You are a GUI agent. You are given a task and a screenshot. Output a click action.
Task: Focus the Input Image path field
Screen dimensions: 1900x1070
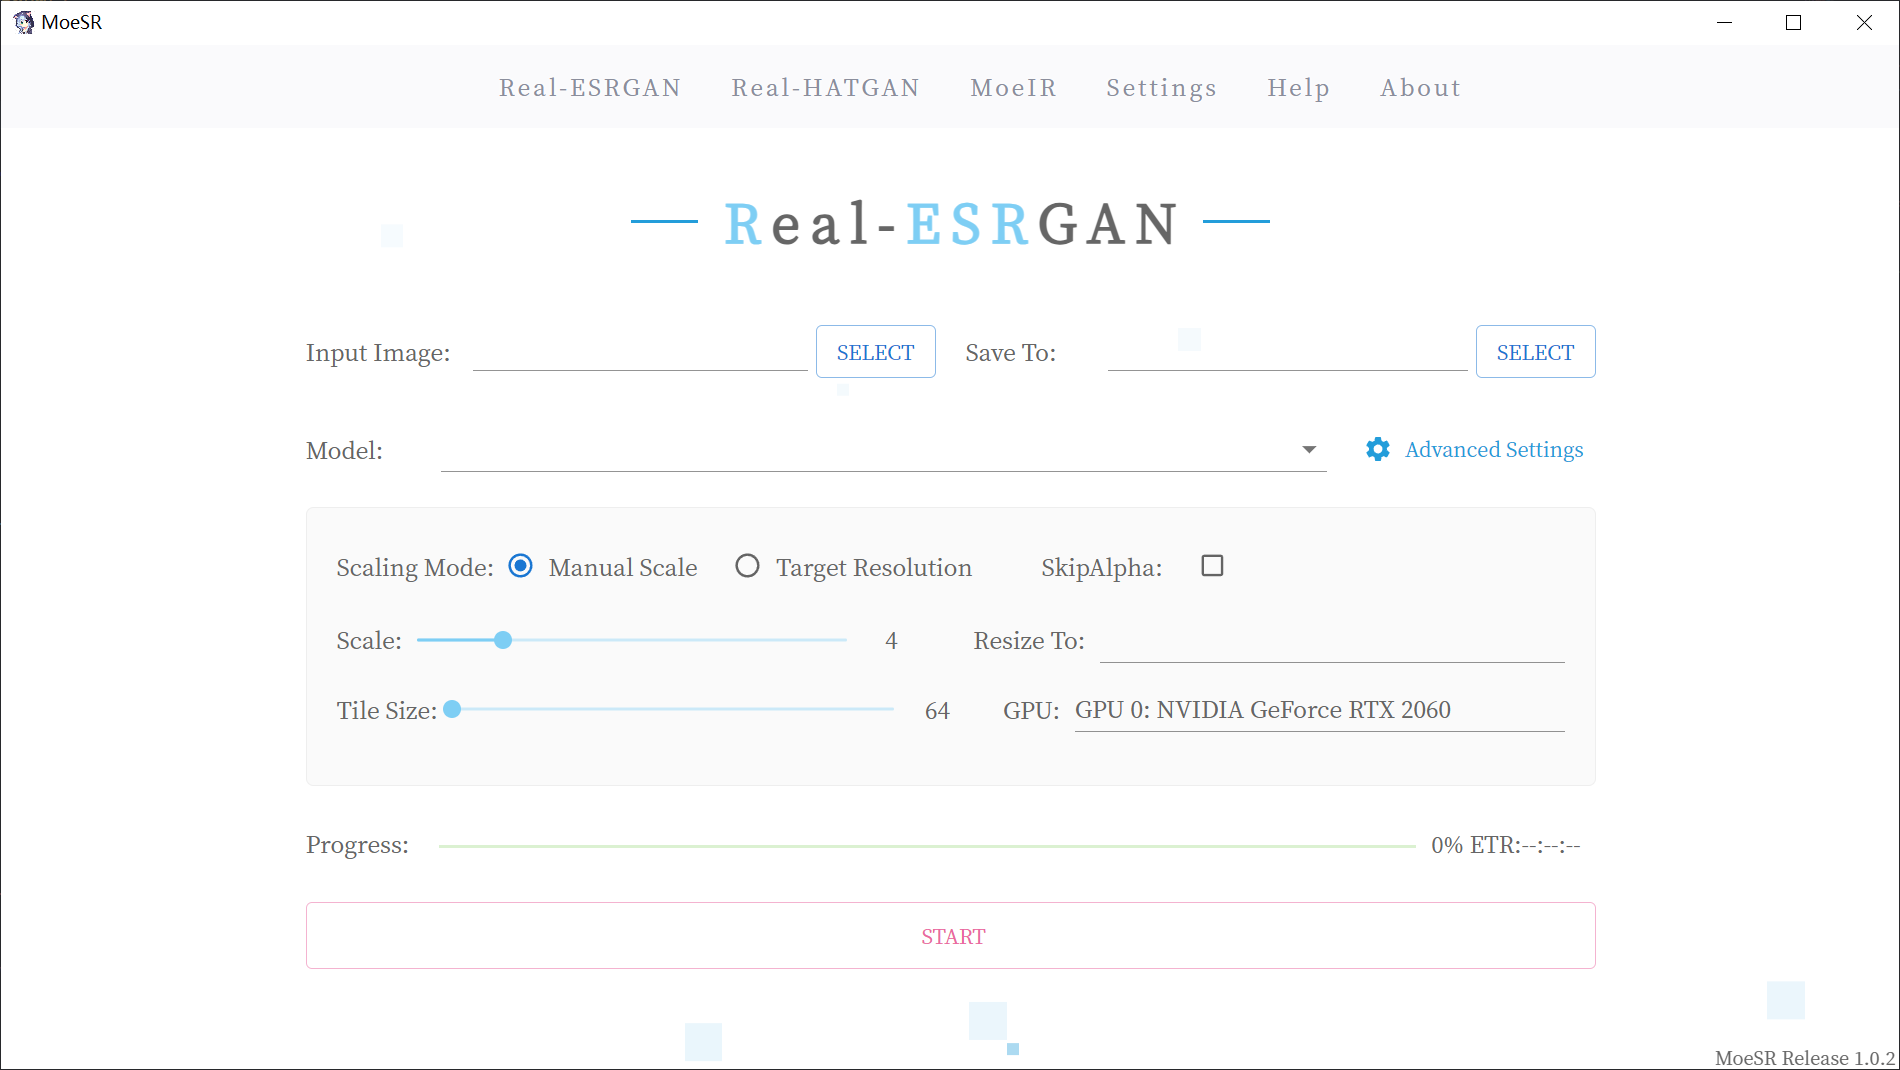[640, 352]
